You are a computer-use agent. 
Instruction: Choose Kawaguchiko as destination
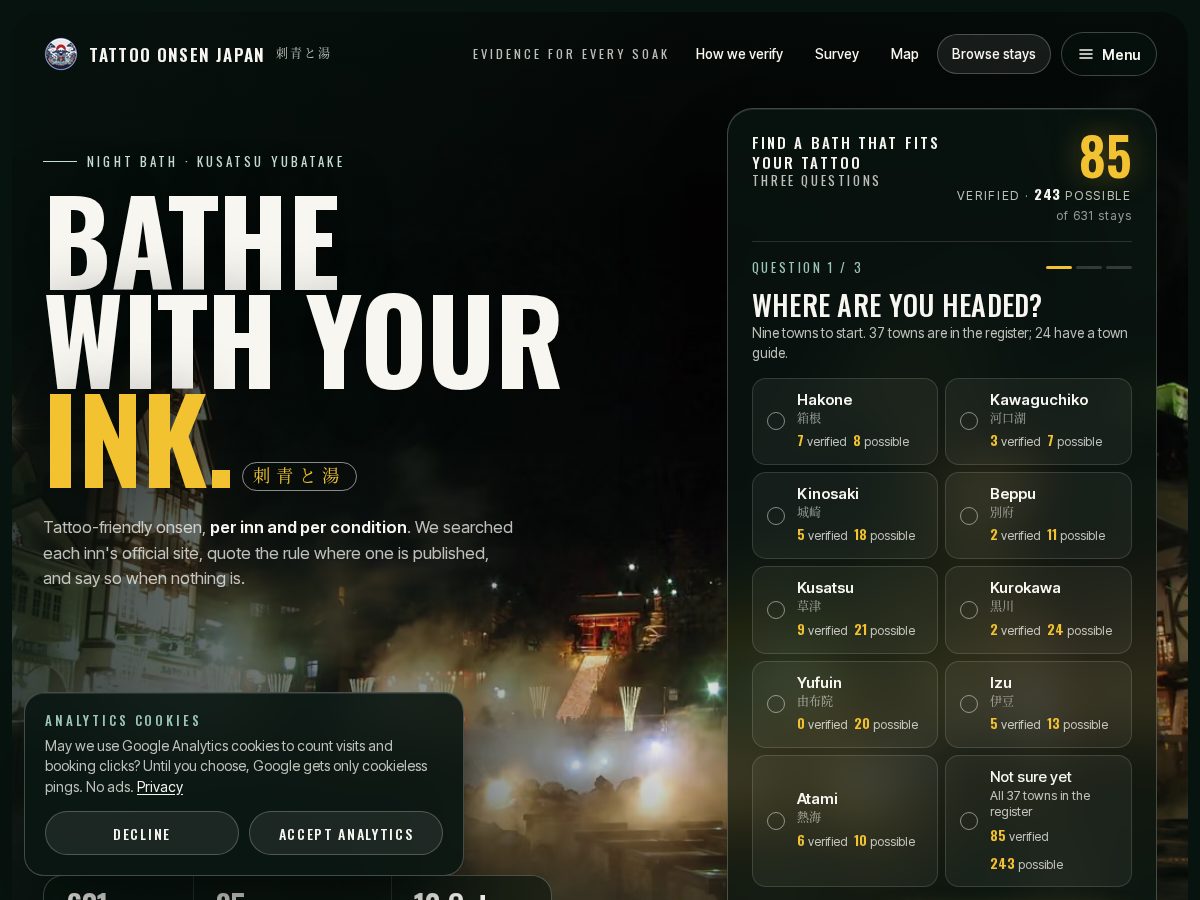(x=1038, y=421)
